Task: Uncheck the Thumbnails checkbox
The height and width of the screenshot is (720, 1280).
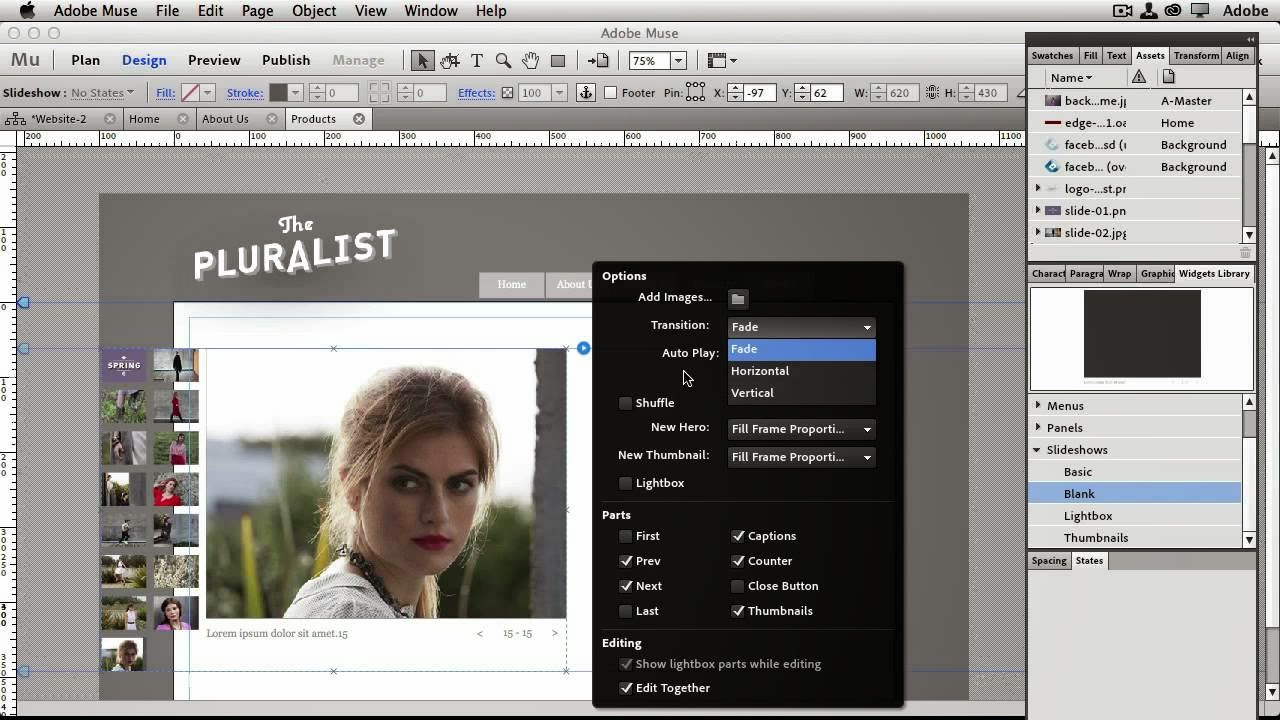Action: point(738,611)
